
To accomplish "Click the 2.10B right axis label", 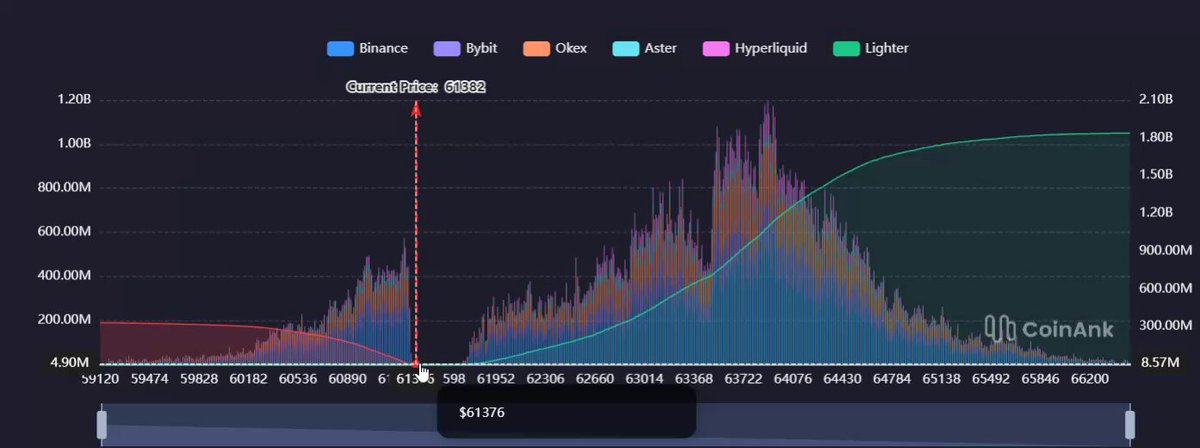I will pyautogui.click(x=1155, y=99).
